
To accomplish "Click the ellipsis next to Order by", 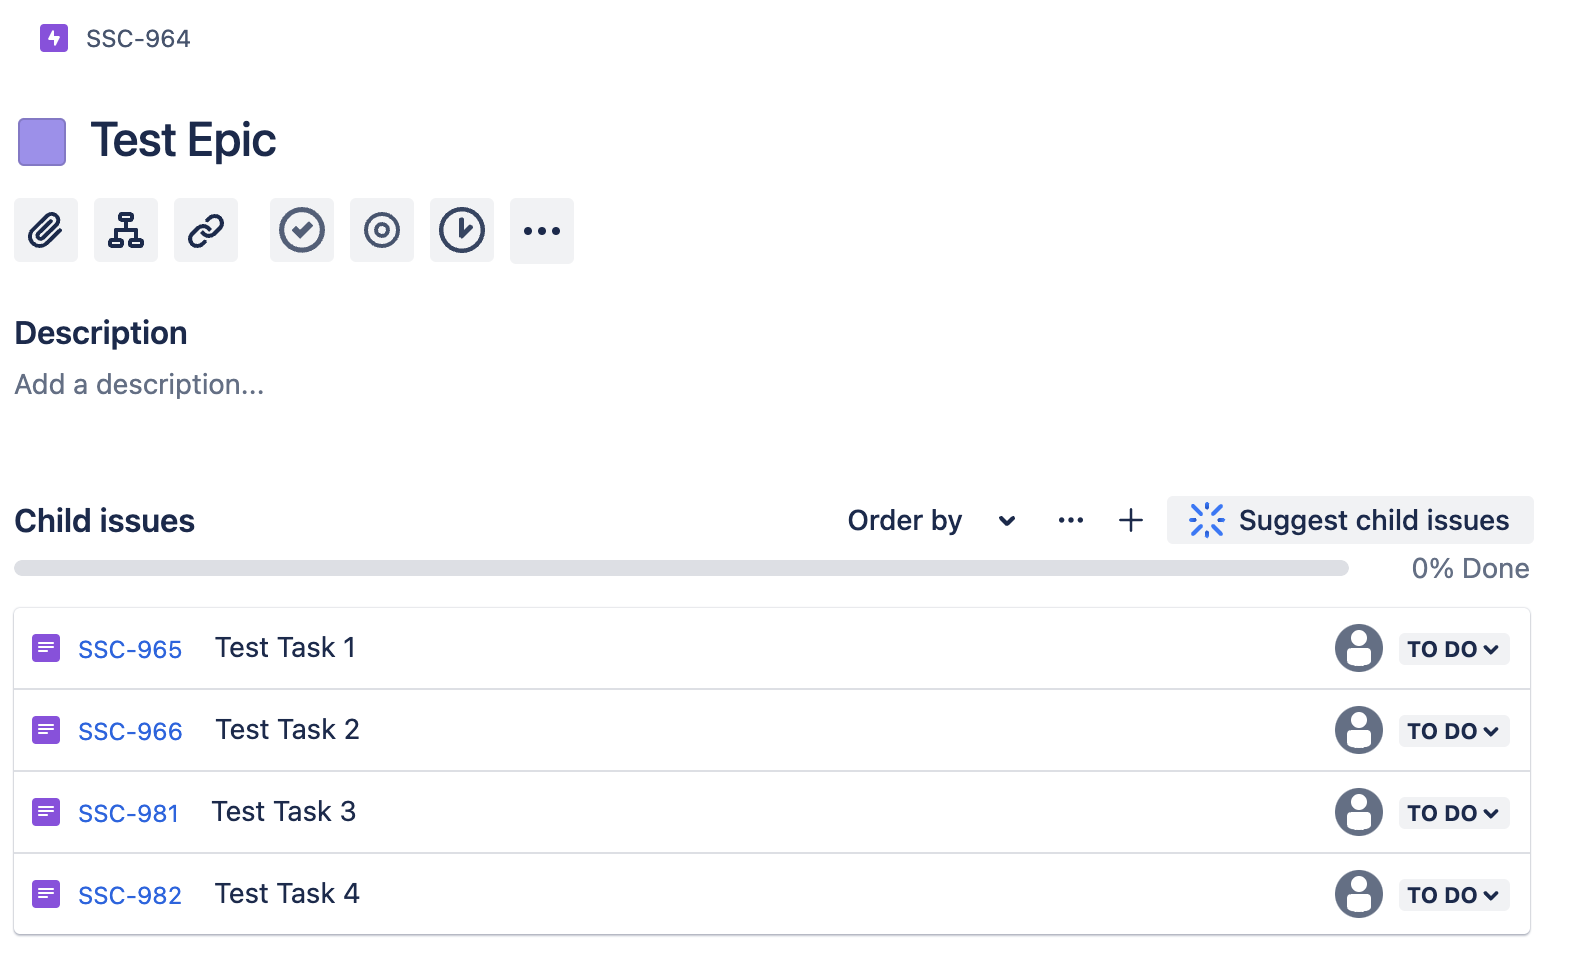I will tap(1070, 520).
